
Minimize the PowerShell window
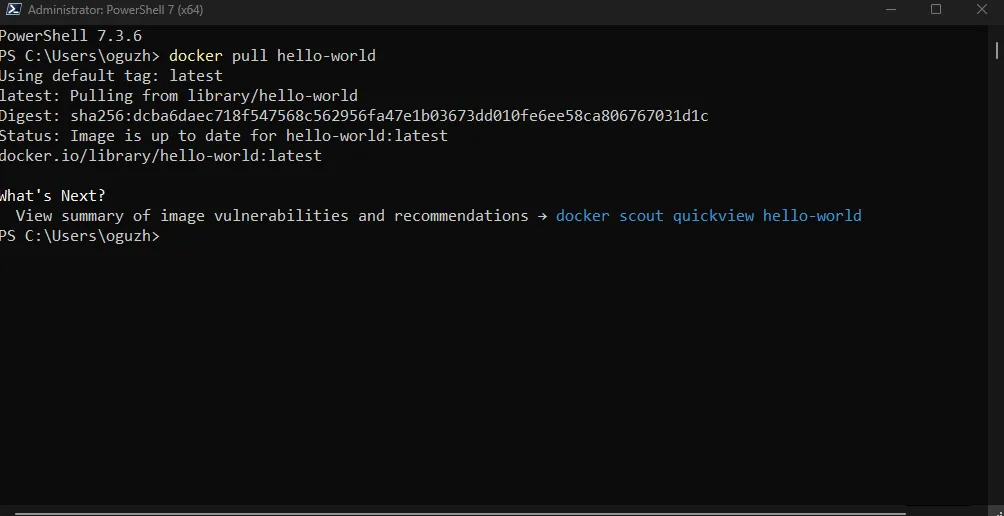coord(890,10)
